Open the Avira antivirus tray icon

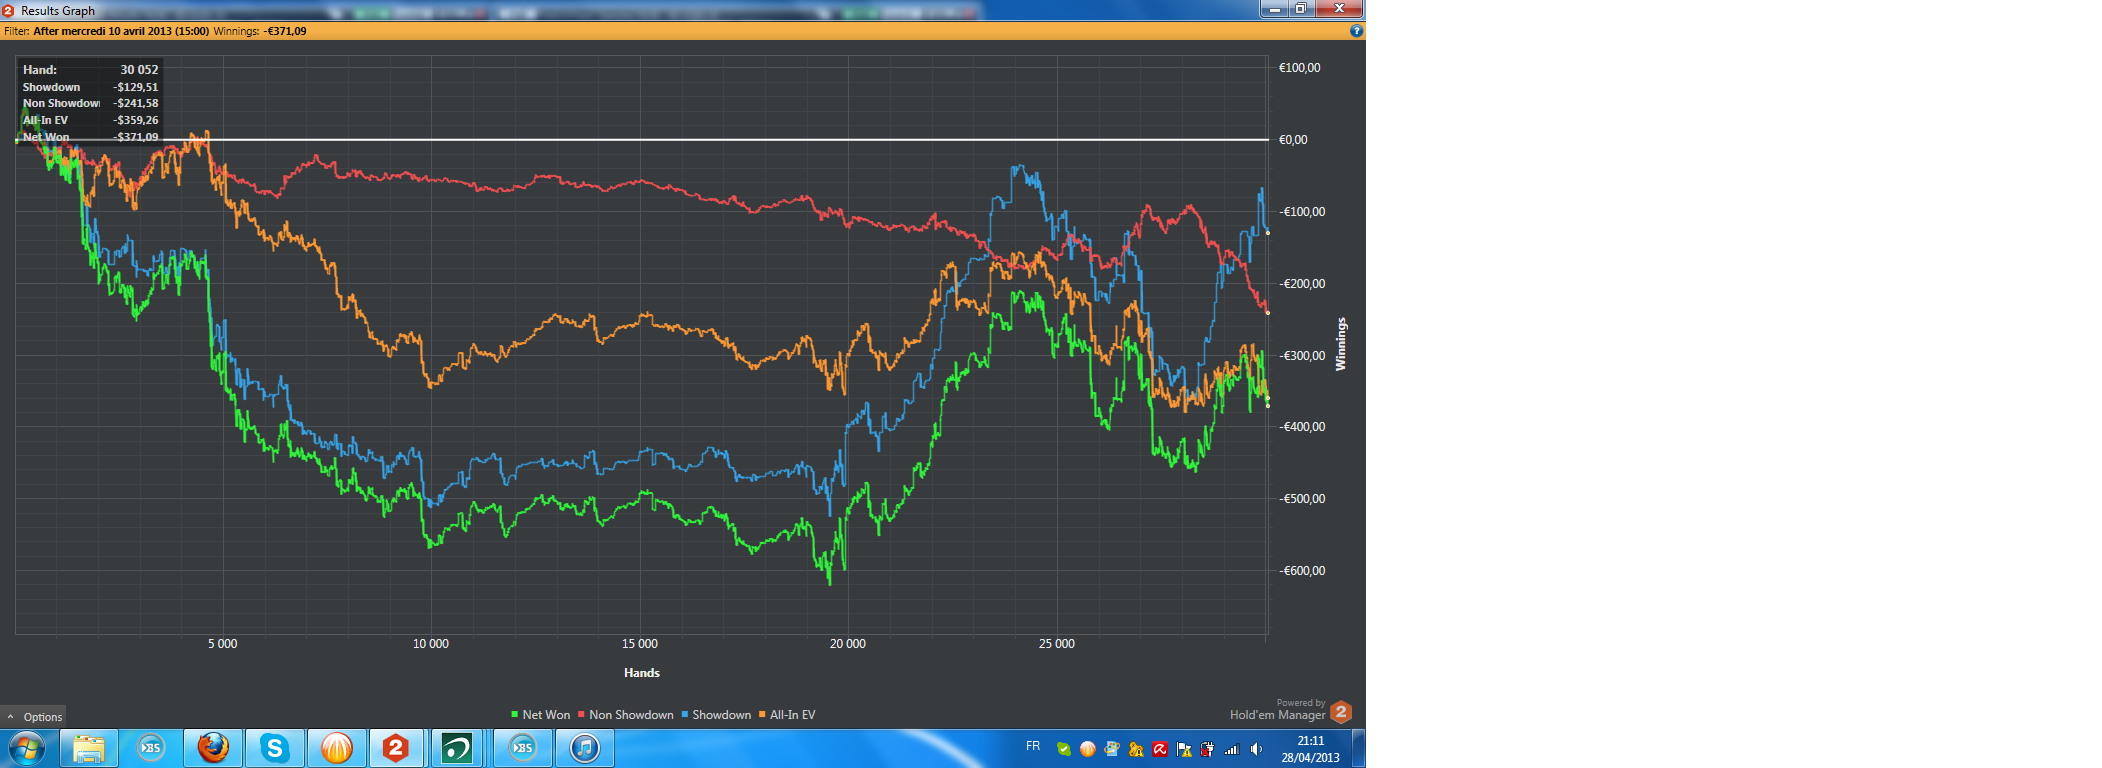pyautogui.click(x=1160, y=749)
